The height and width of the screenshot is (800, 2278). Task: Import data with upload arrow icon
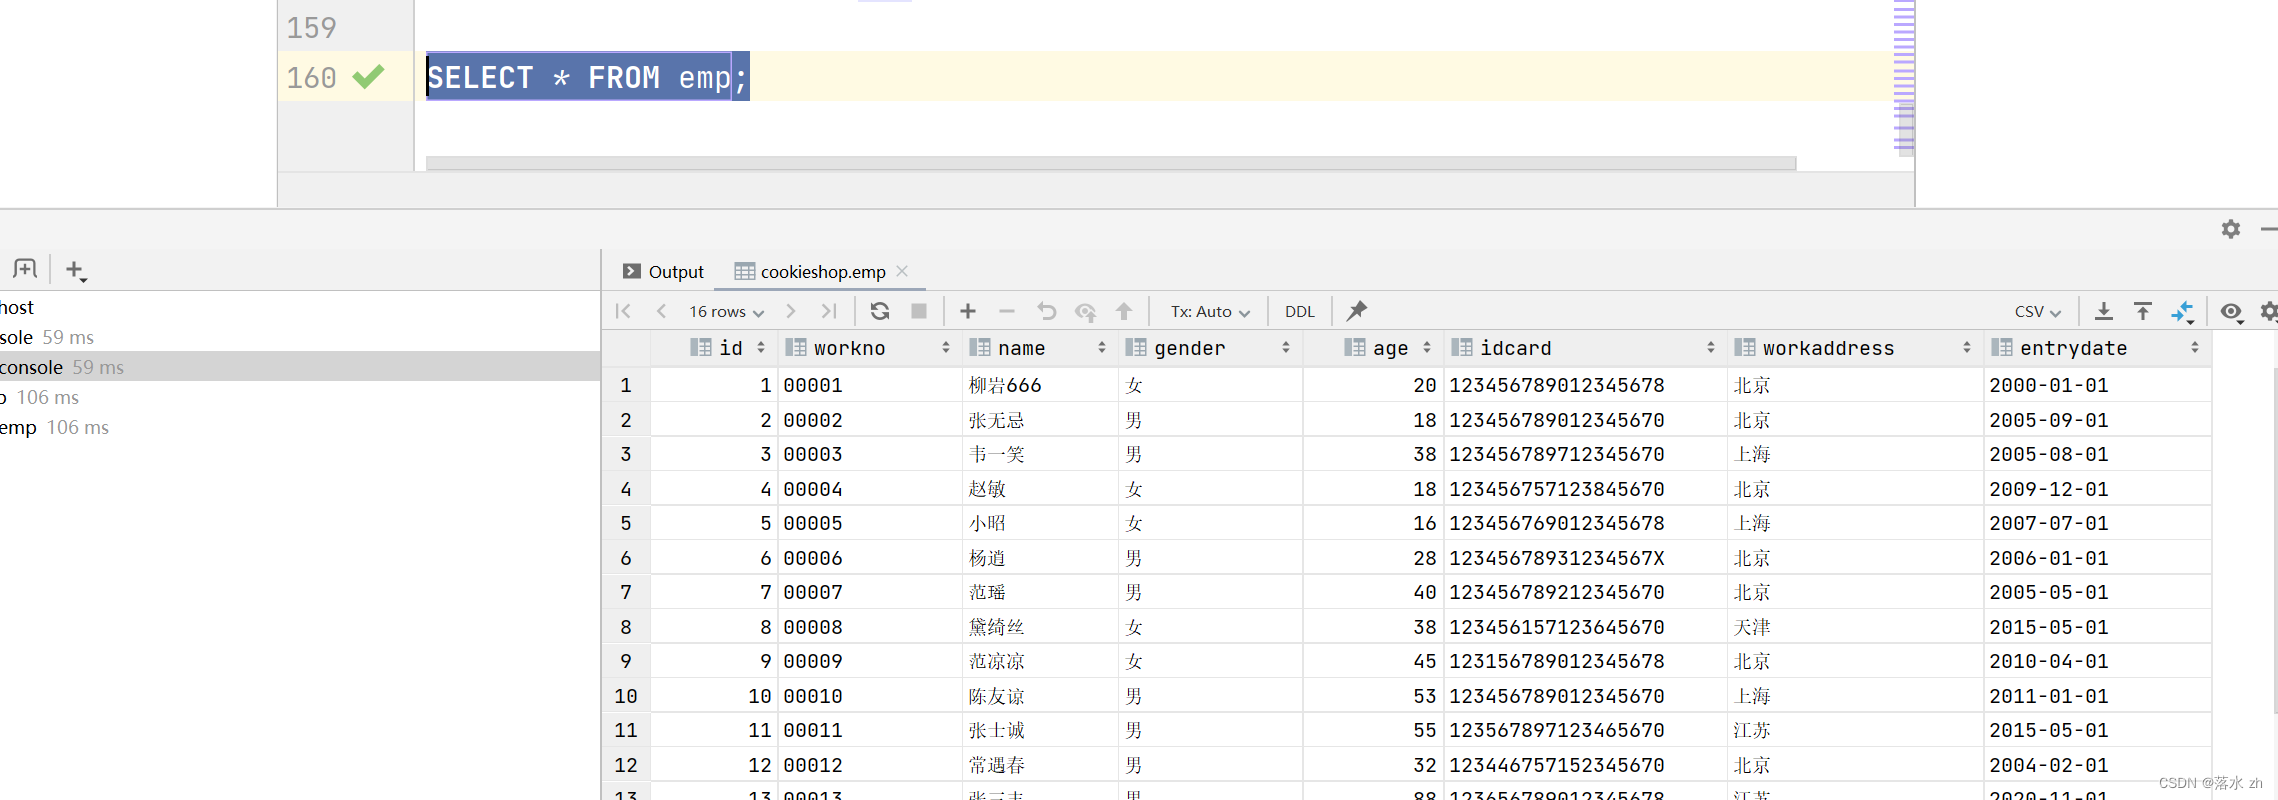pyautogui.click(x=2143, y=311)
